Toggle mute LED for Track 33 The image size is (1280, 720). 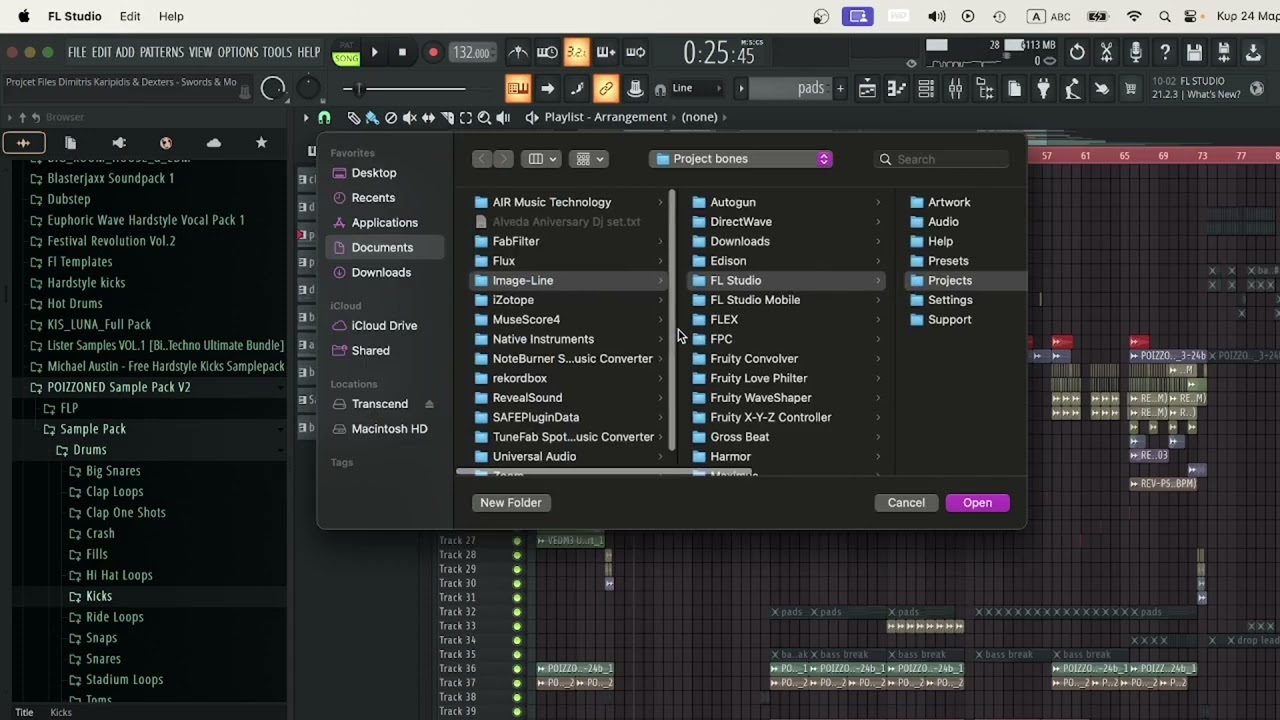click(517, 626)
